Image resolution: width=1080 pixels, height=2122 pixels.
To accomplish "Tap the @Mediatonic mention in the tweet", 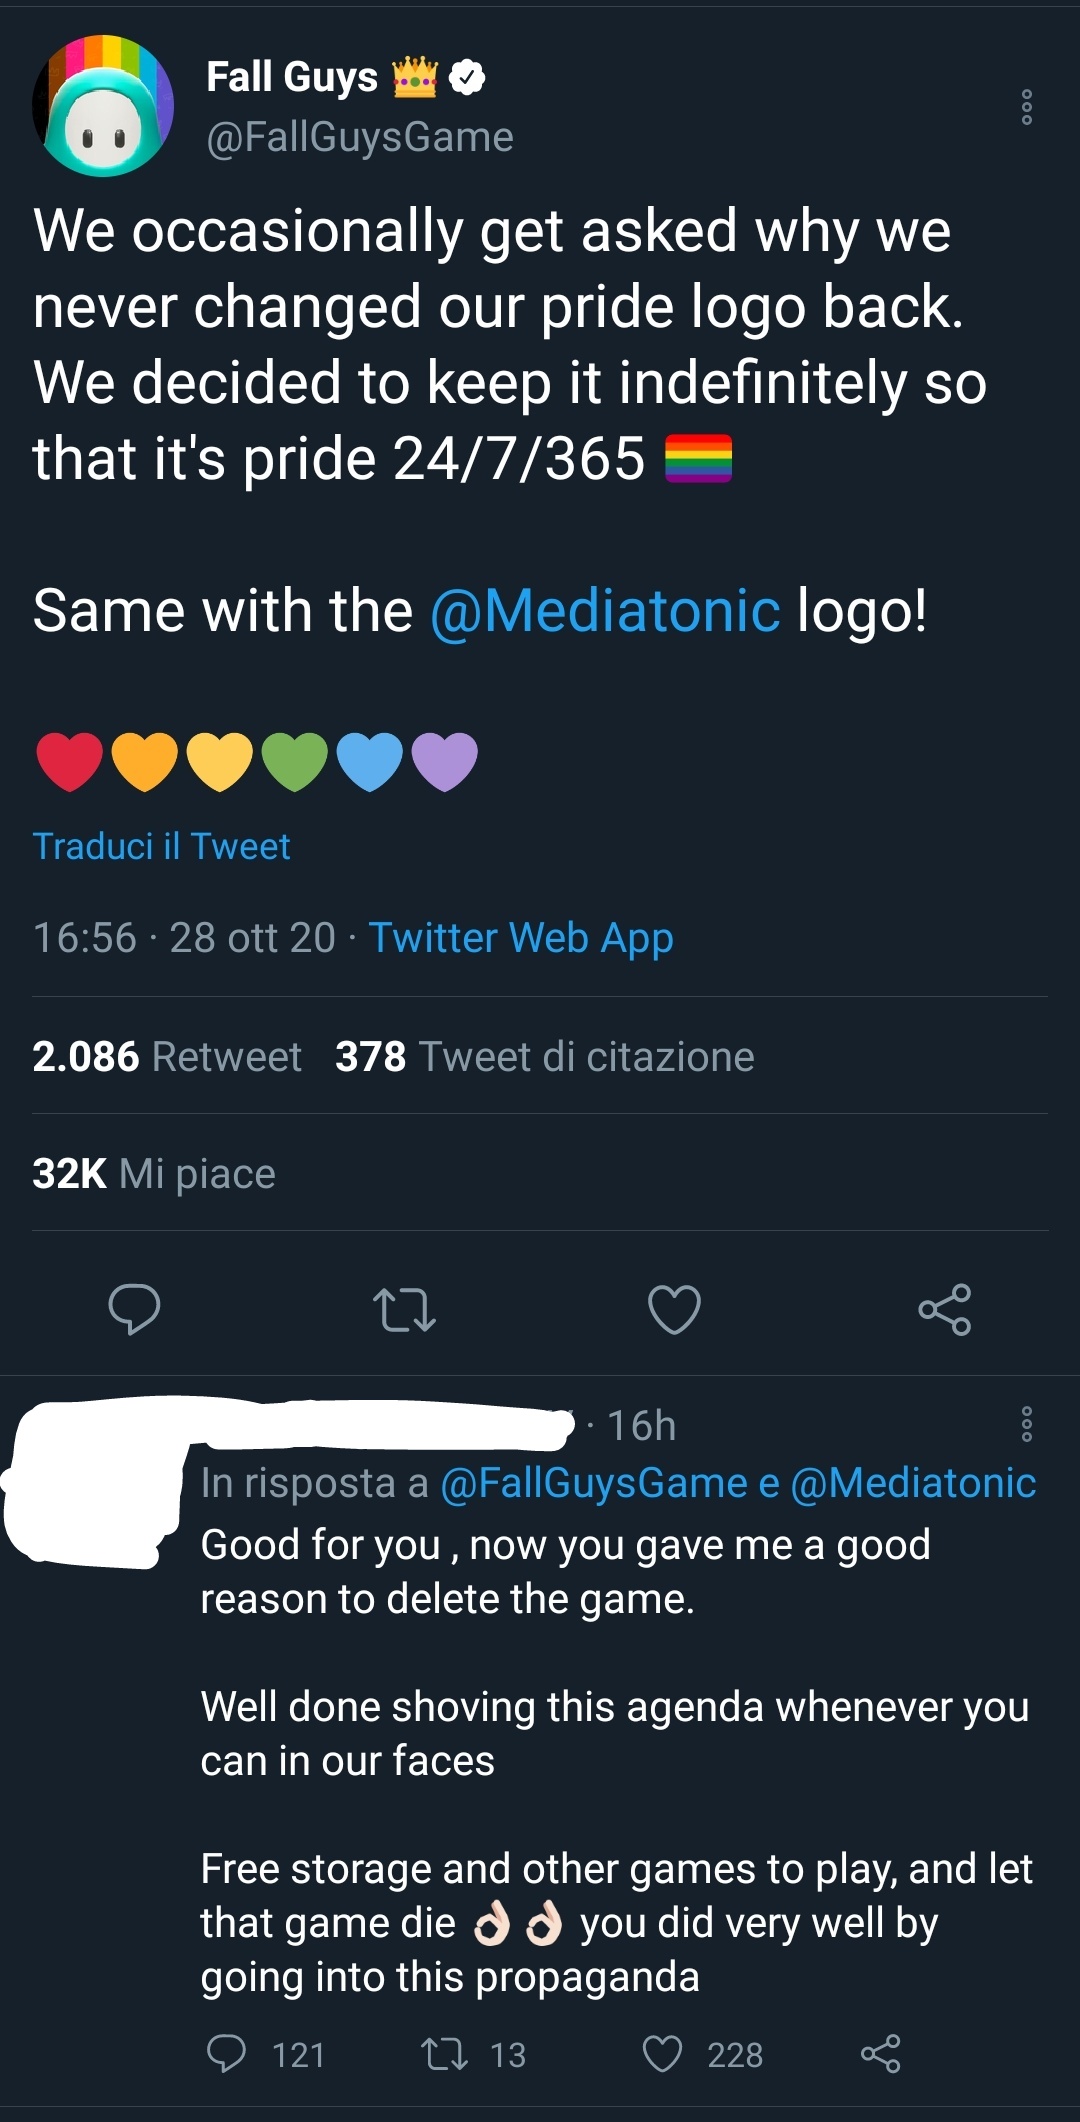I will (605, 611).
